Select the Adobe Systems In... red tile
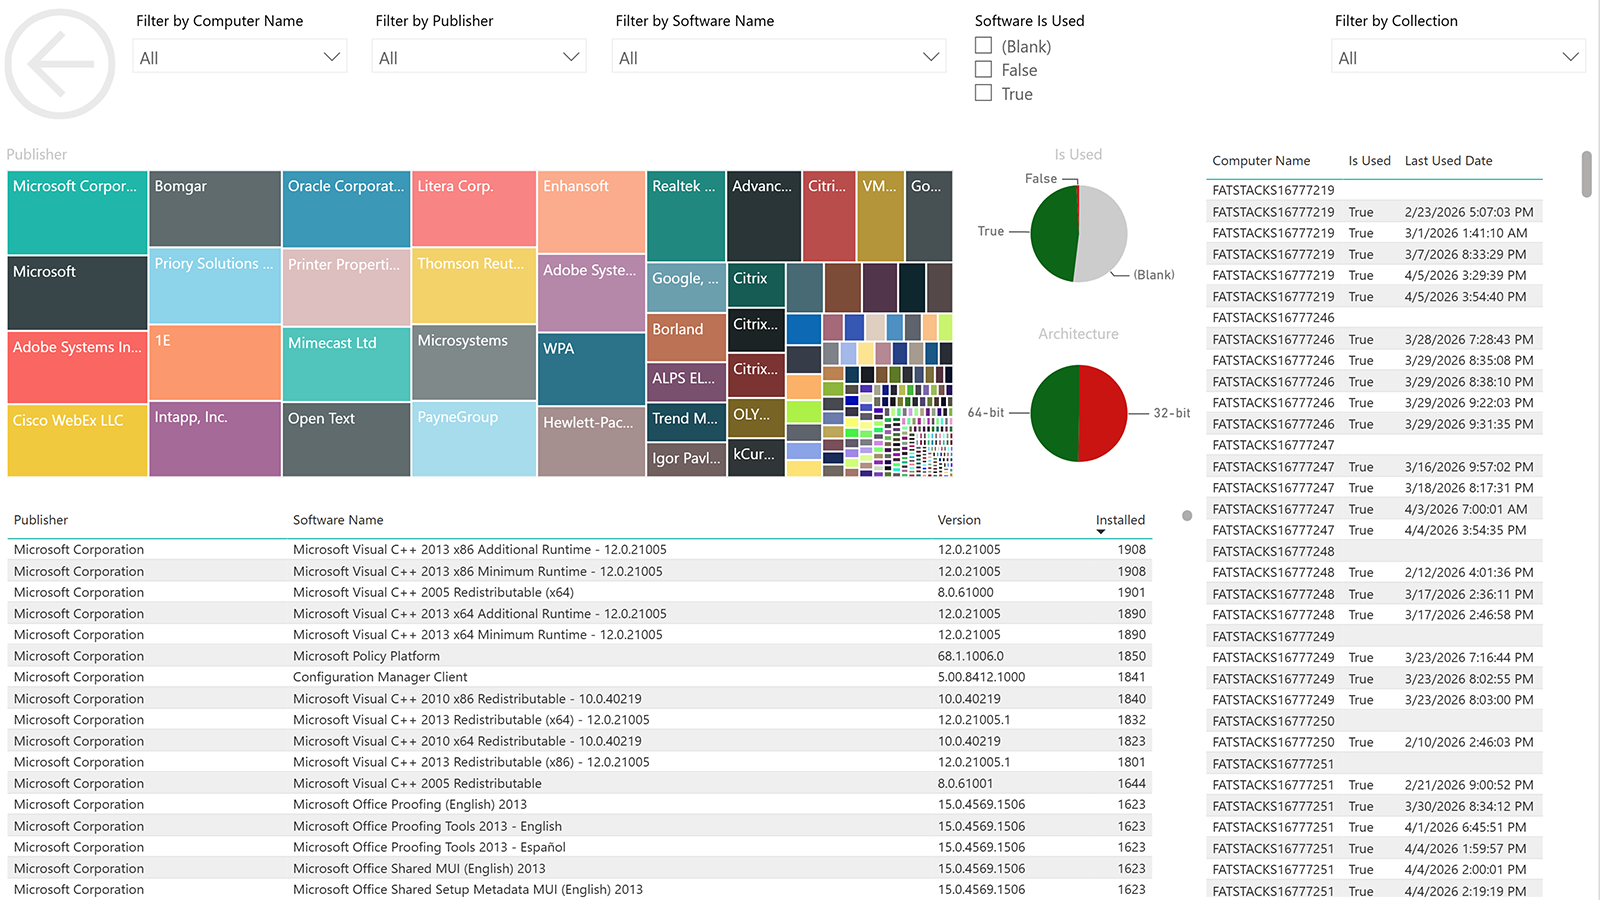Screen dimensions: 1600x900 pos(77,367)
